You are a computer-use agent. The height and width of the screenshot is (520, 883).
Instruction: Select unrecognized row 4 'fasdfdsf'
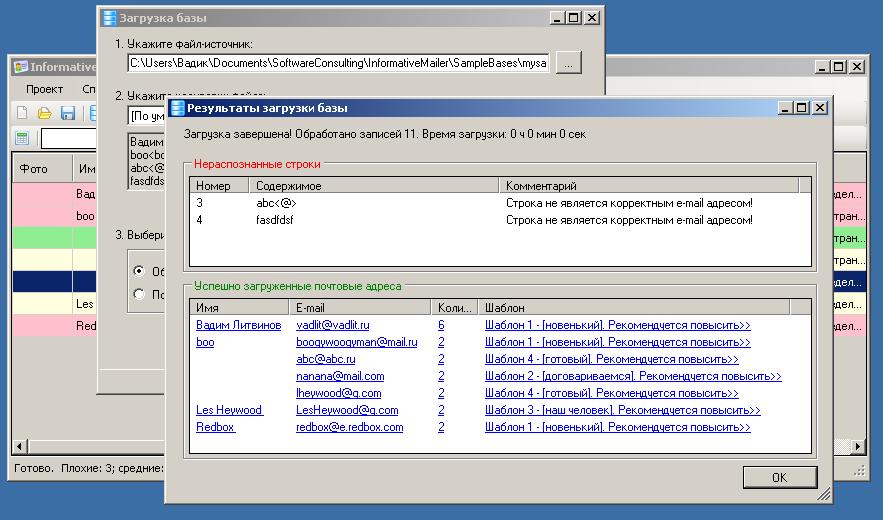pyautogui.click(x=500, y=220)
